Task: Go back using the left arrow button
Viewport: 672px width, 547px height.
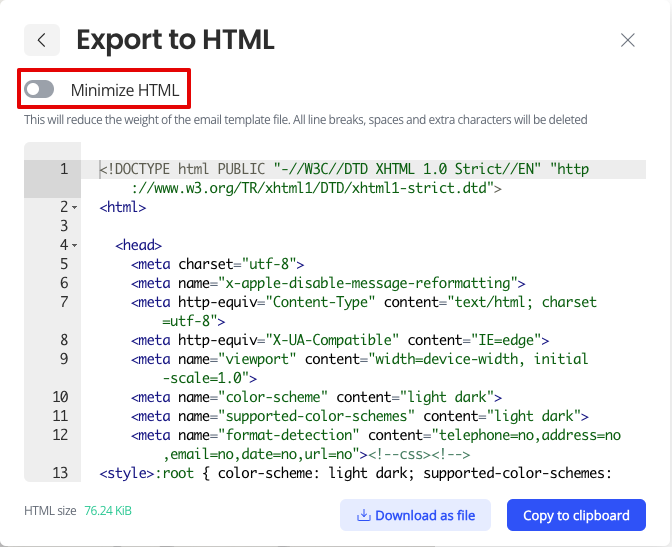Action: (x=42, y=40)
